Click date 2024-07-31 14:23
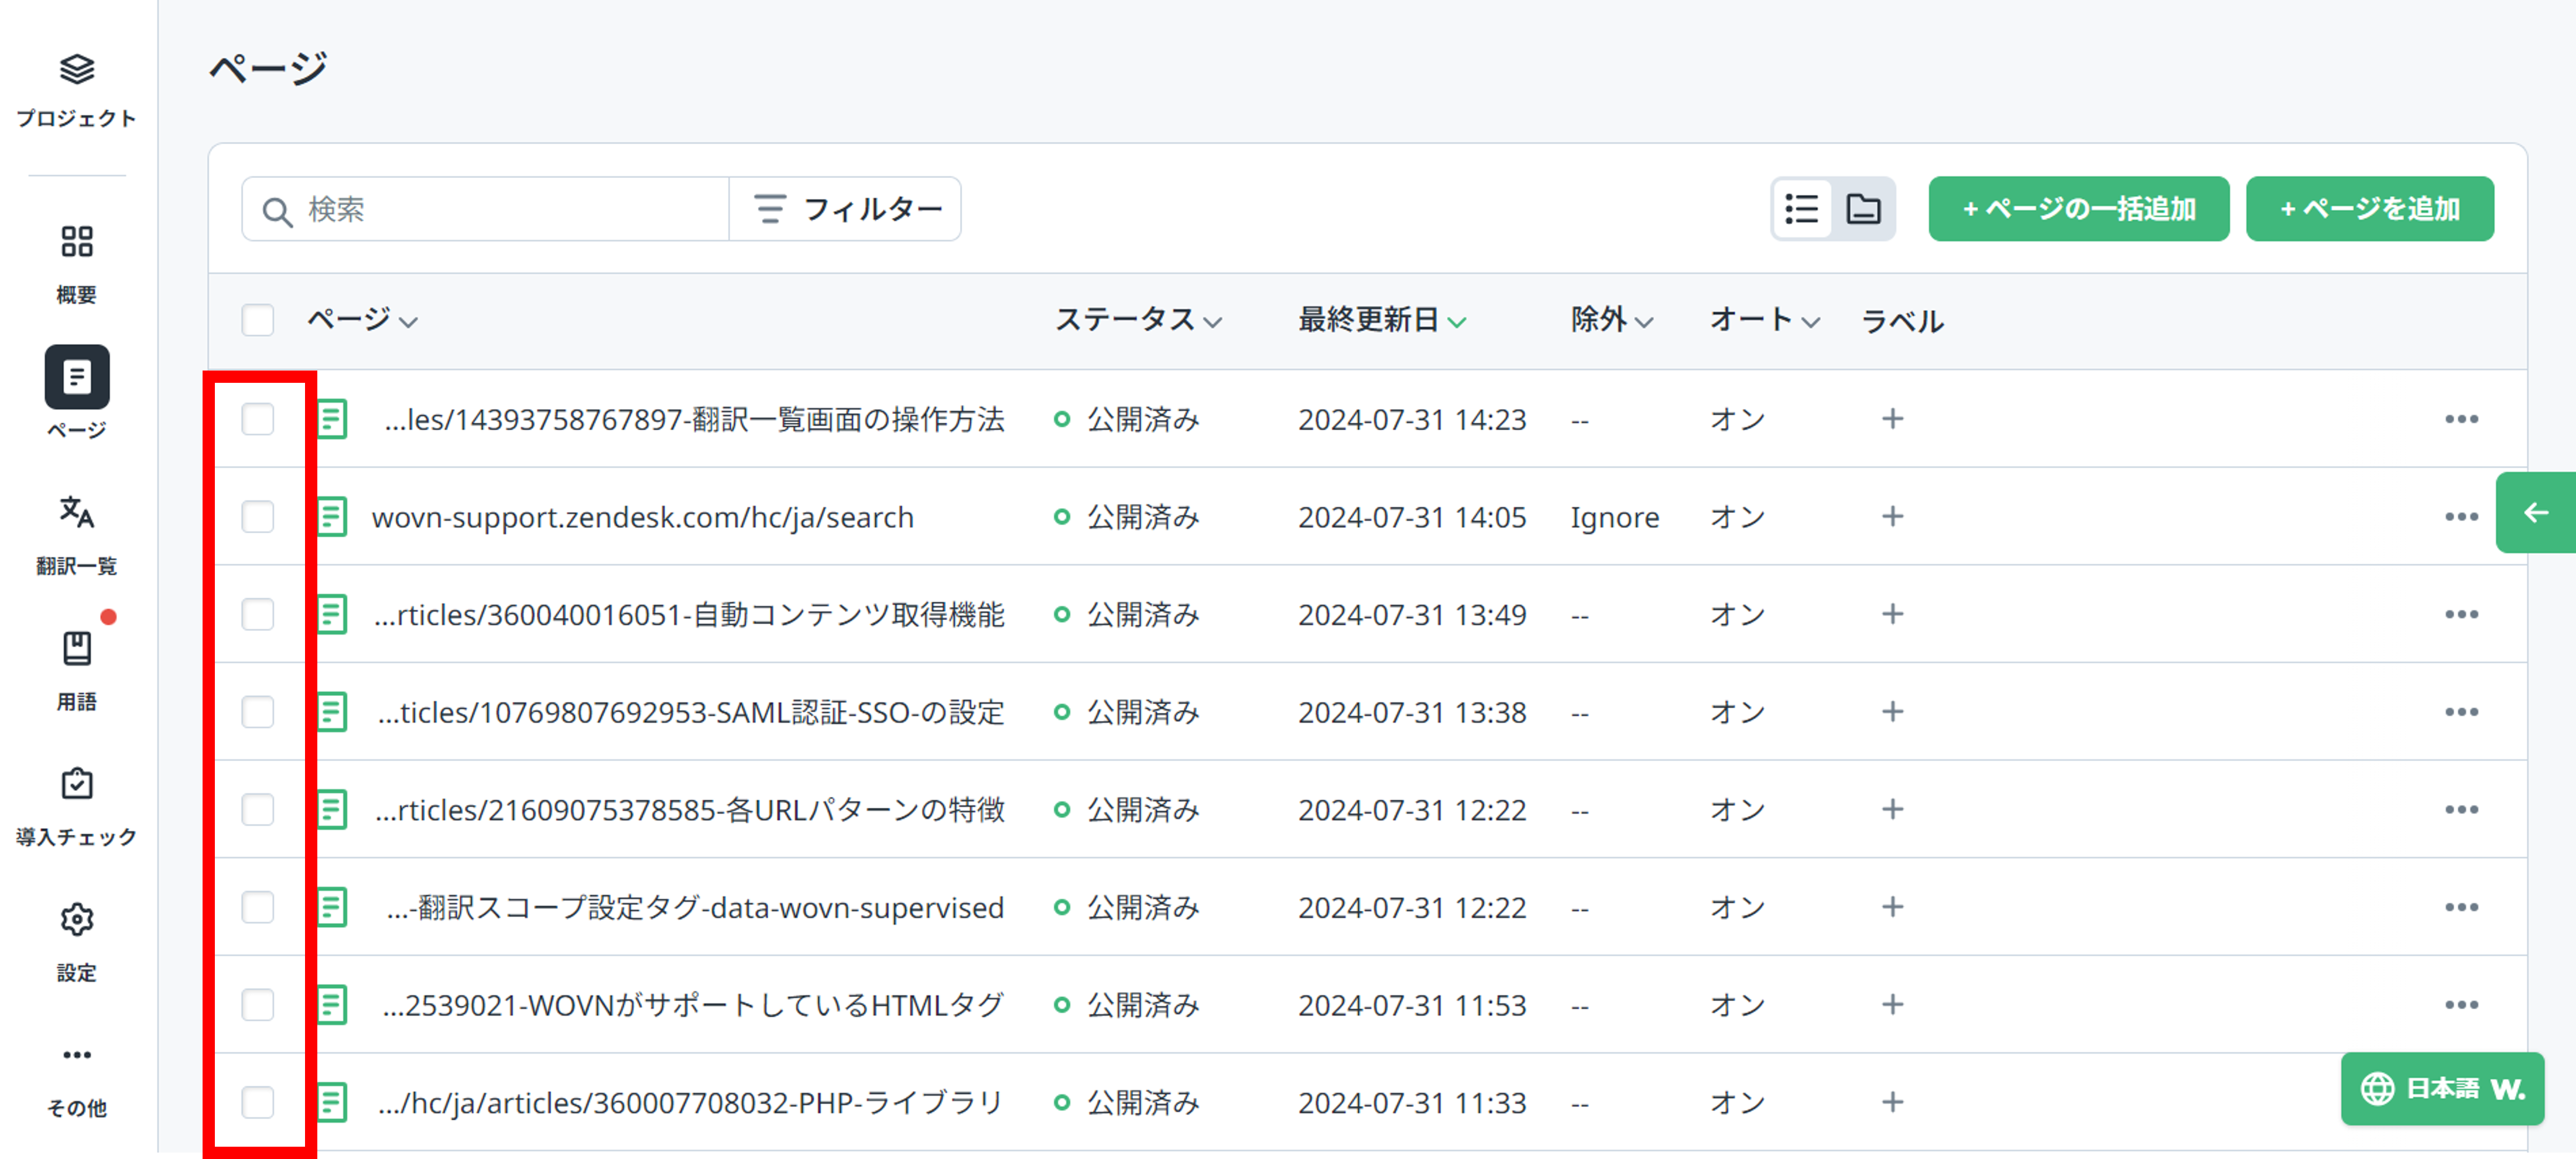The height and width of the screenshot is (1159, 2576). [x=1412, y=419]
